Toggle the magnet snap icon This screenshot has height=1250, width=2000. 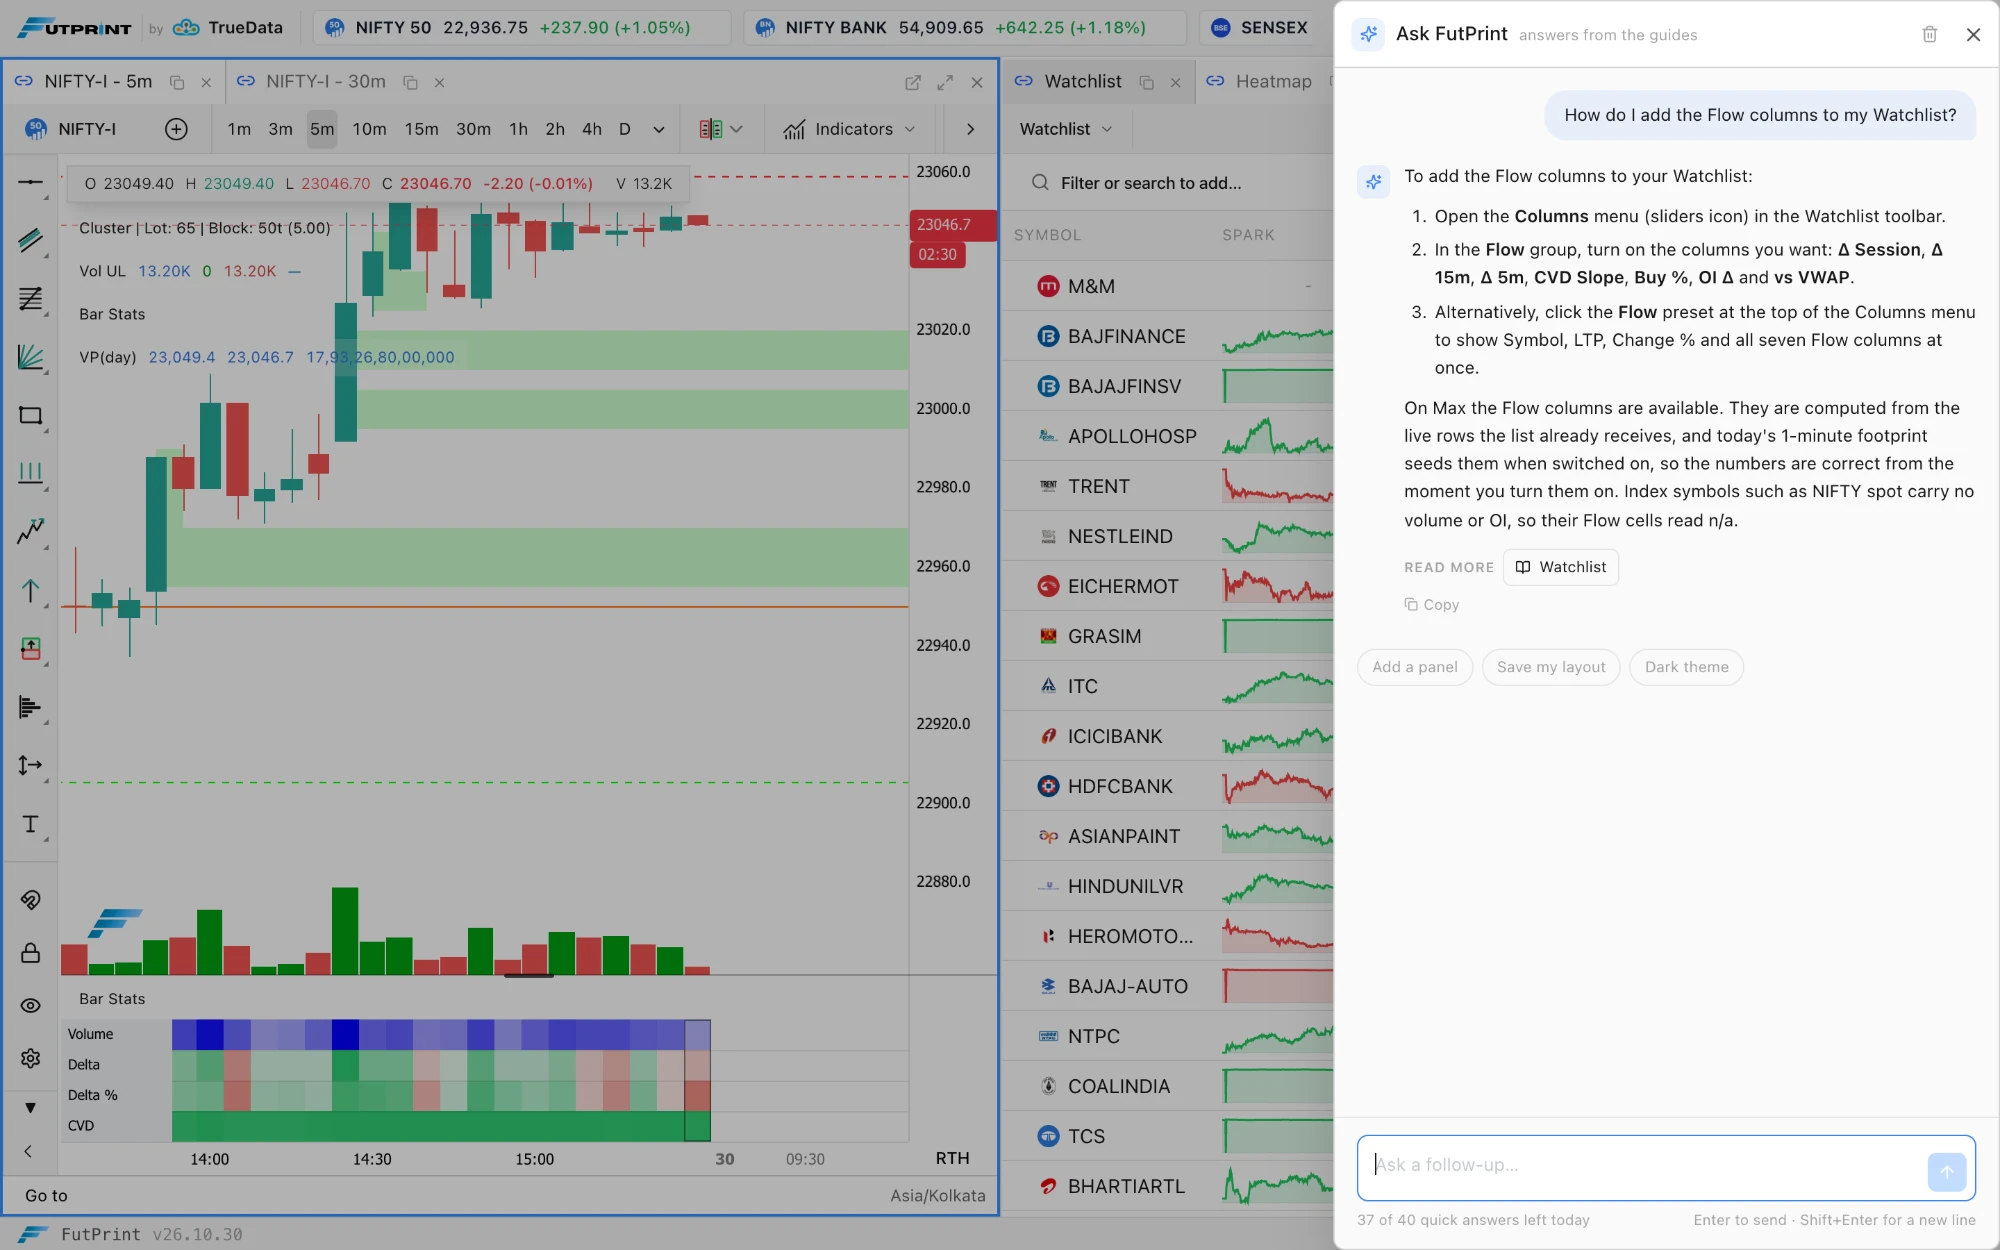[30, 900]
